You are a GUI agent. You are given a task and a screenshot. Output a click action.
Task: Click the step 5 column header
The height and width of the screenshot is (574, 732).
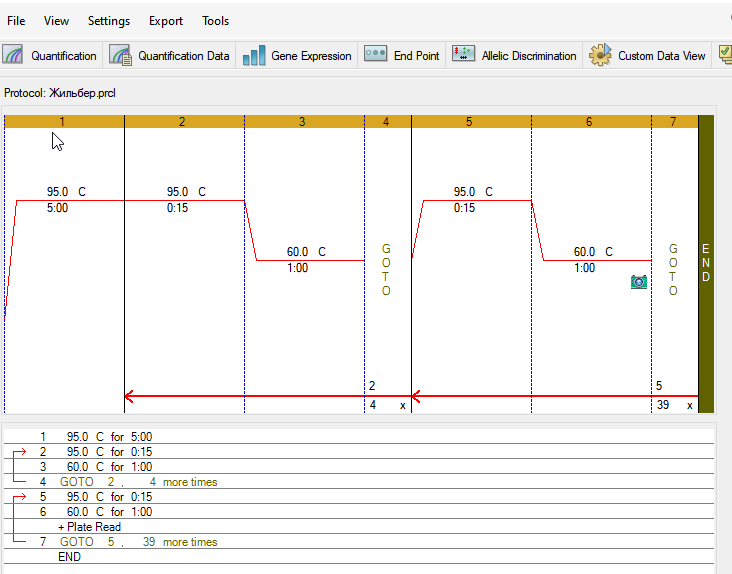(x=470, y=121)
